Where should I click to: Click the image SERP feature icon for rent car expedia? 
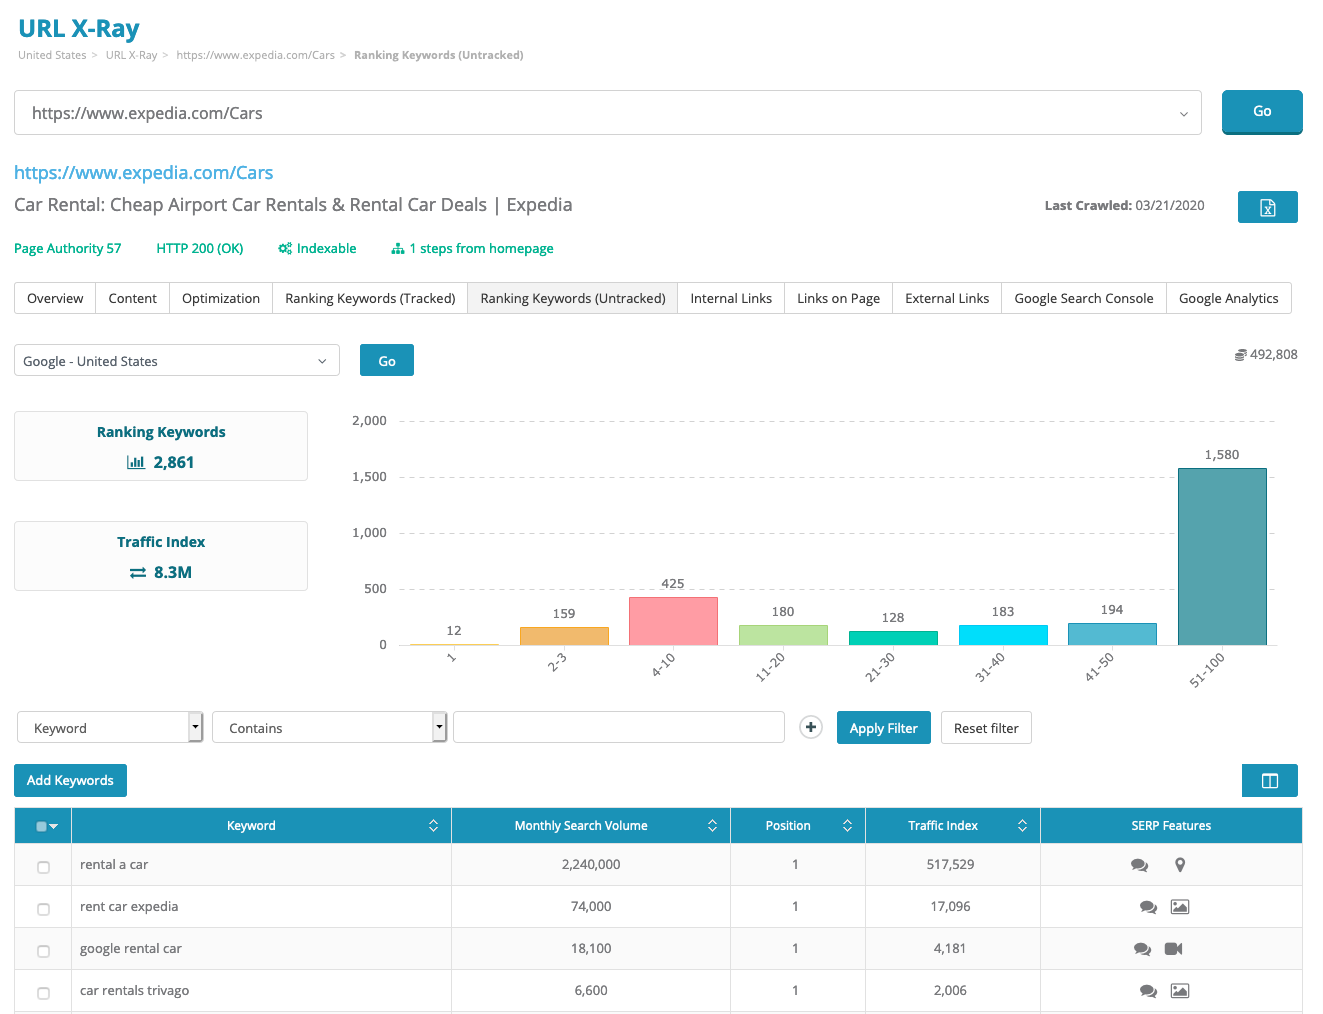tap(1180, 906)
